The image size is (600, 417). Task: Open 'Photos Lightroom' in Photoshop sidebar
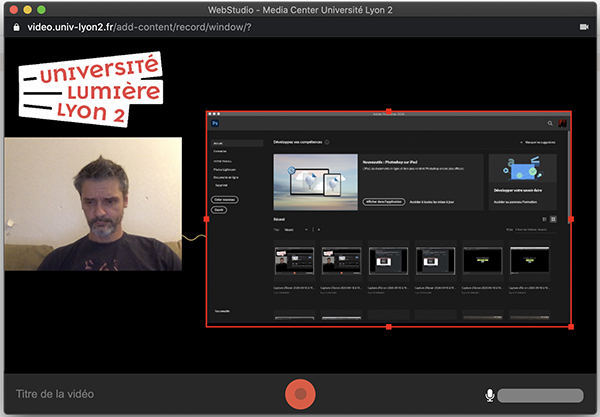click(x=225, y=169)
